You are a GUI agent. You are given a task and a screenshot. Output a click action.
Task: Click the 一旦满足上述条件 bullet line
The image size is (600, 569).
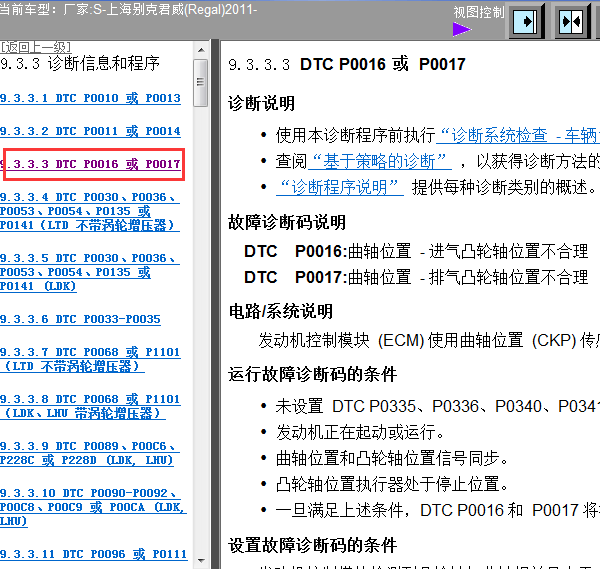click(438, 510)
